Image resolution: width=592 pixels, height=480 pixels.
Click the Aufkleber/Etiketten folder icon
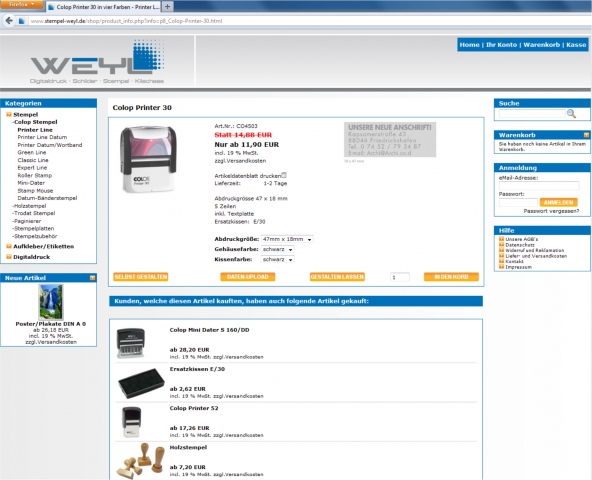click(x=9, y=246)
